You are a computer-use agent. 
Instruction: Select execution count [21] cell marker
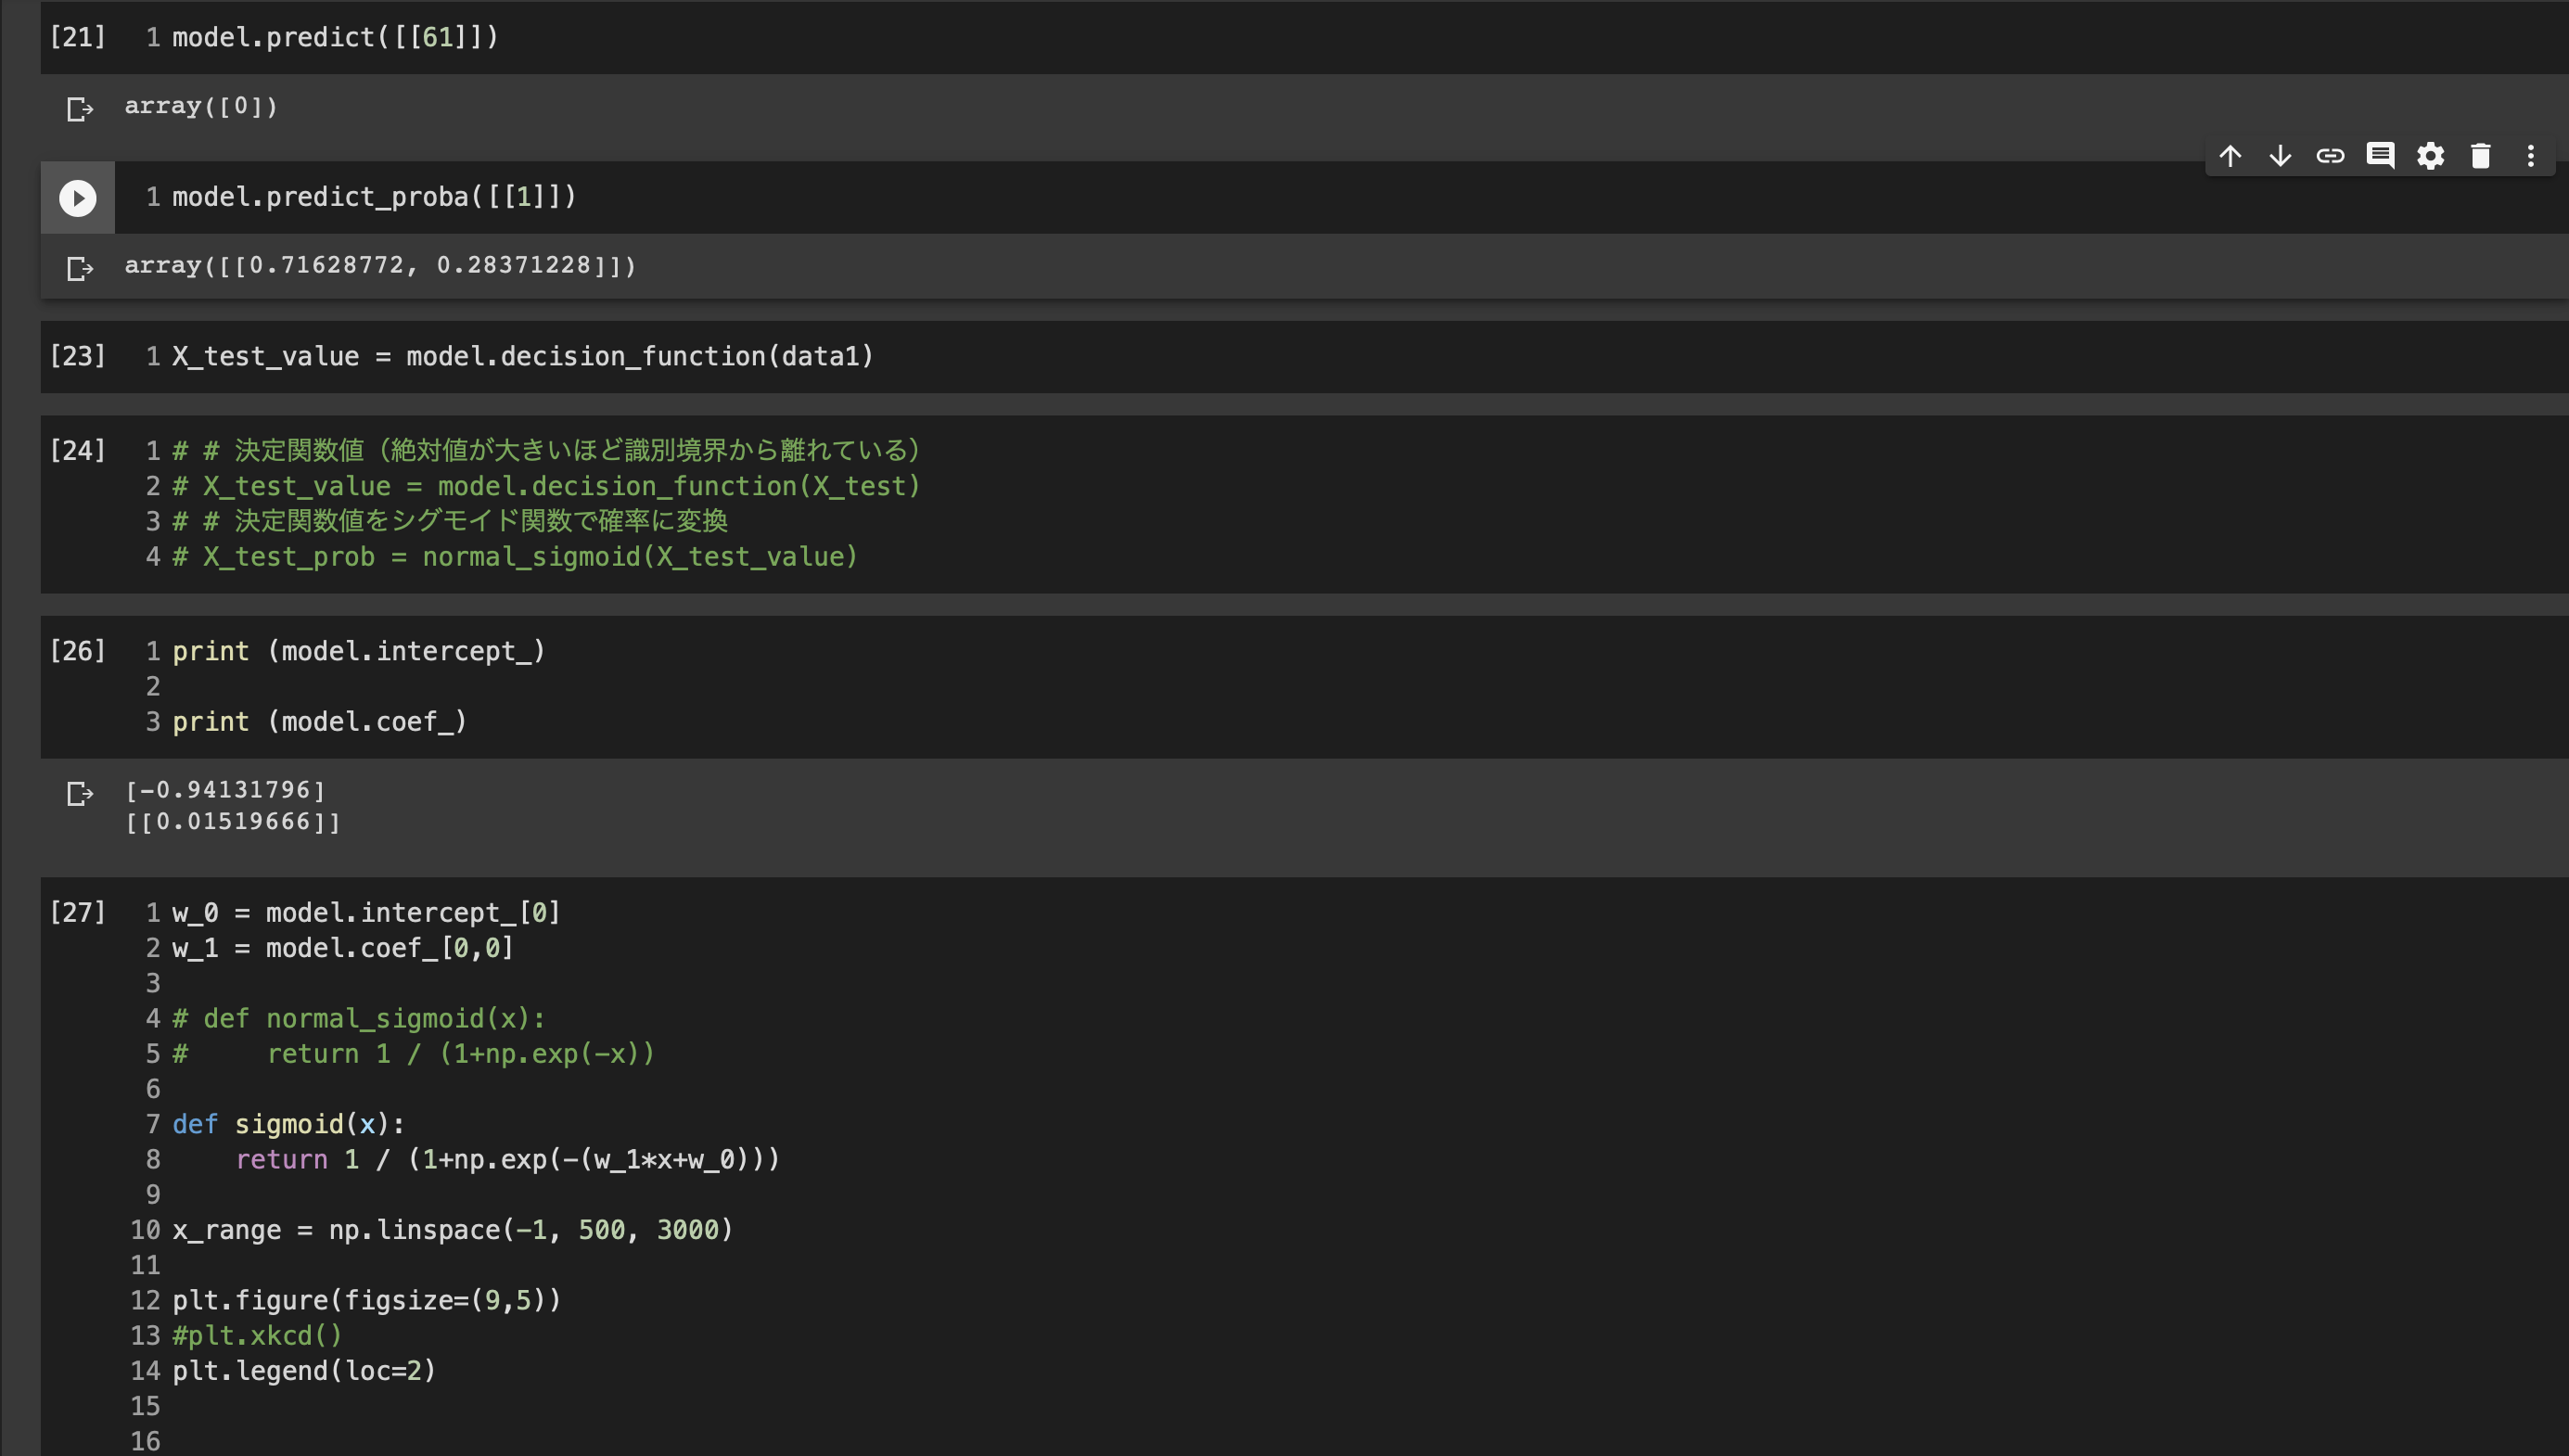pos(77,38)
